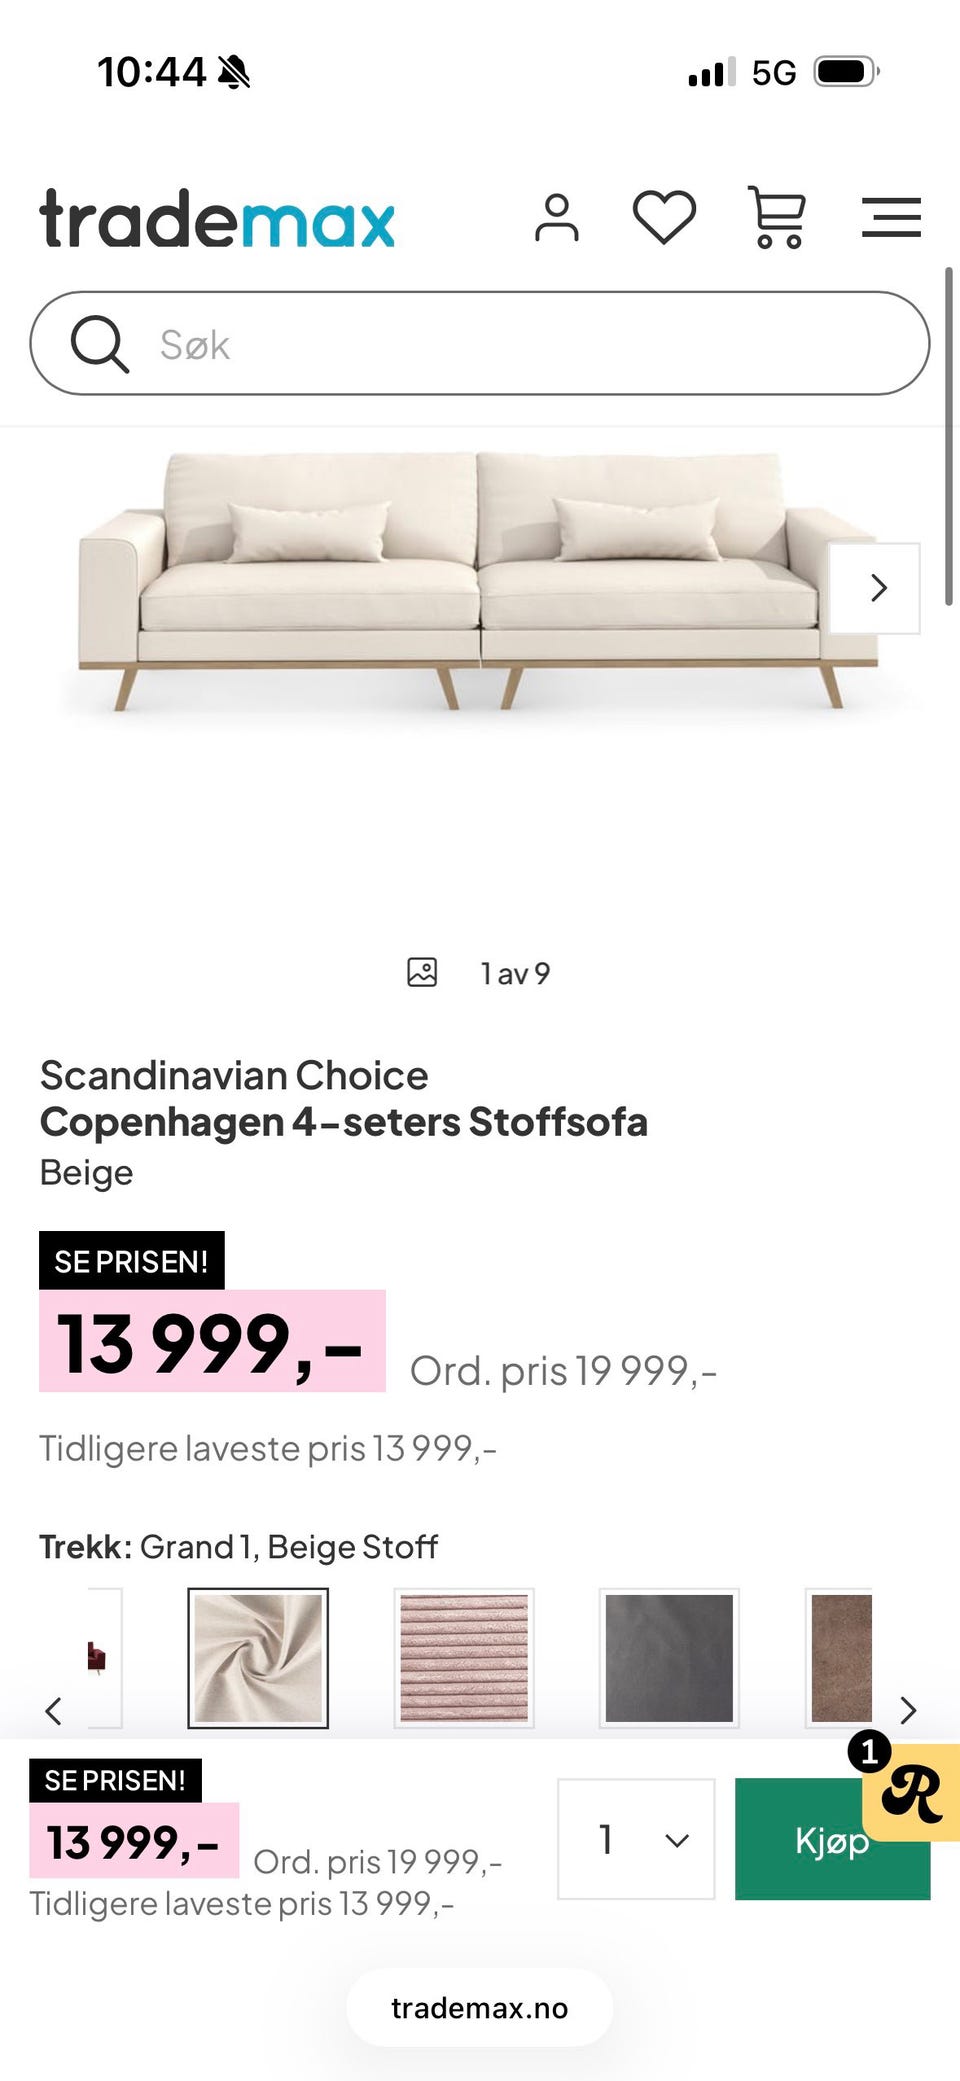Click the trademax logo

pyautogui.click(x=217, y=219)
